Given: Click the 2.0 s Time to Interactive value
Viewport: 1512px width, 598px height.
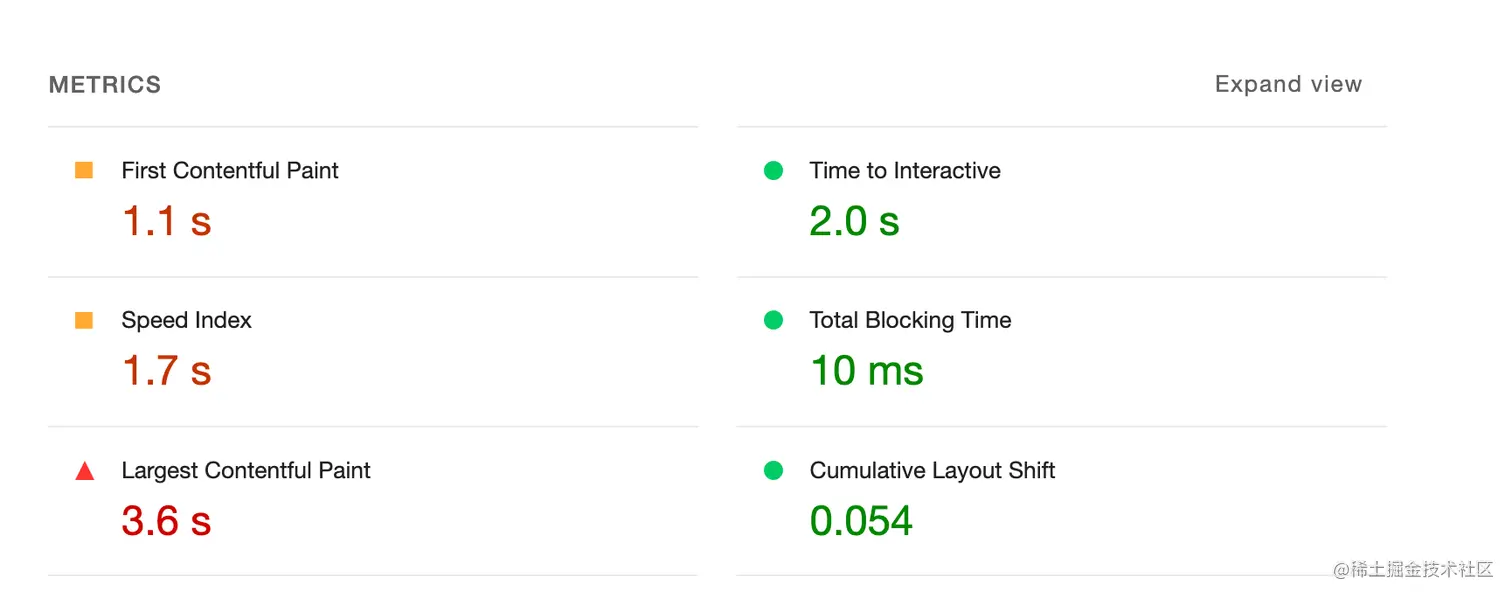Looking at the screenshot, I should [x=855, y=221].
